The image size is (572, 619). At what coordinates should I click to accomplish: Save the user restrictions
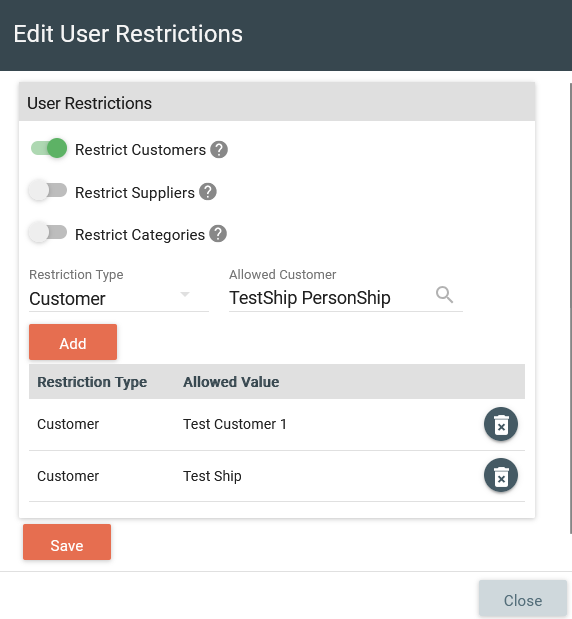[67, 542]
